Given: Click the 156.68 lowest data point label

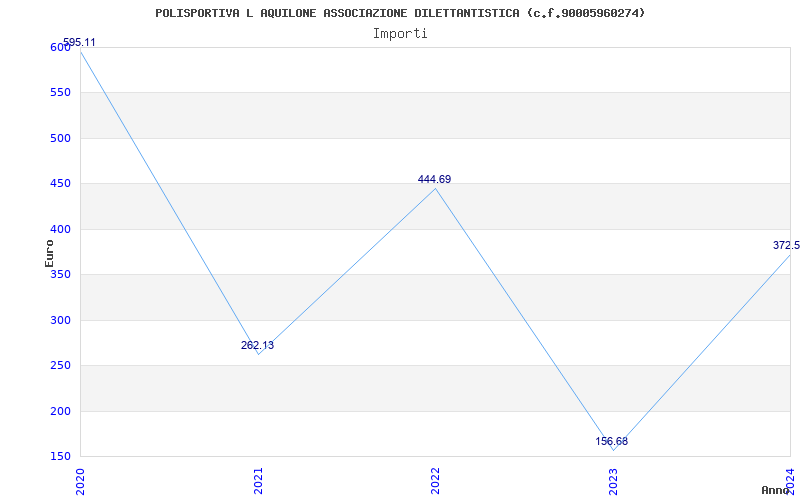Looking at the screenshot, I should tap(612, 441).
